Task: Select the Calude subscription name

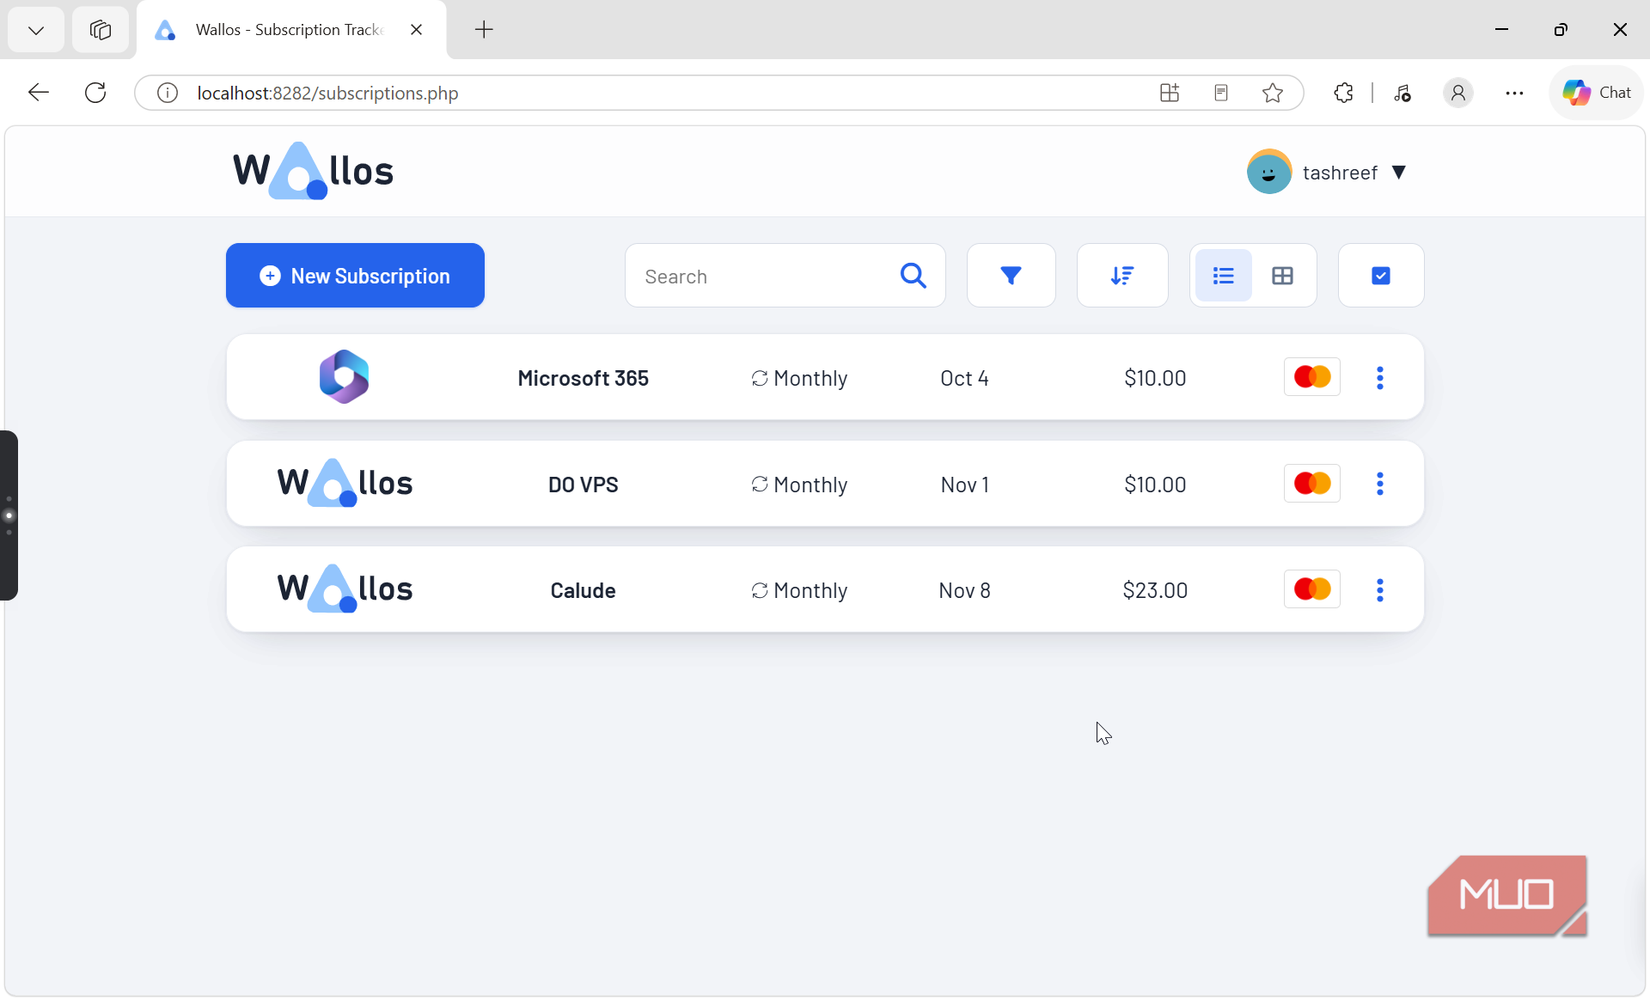Action: pos(583,590)
